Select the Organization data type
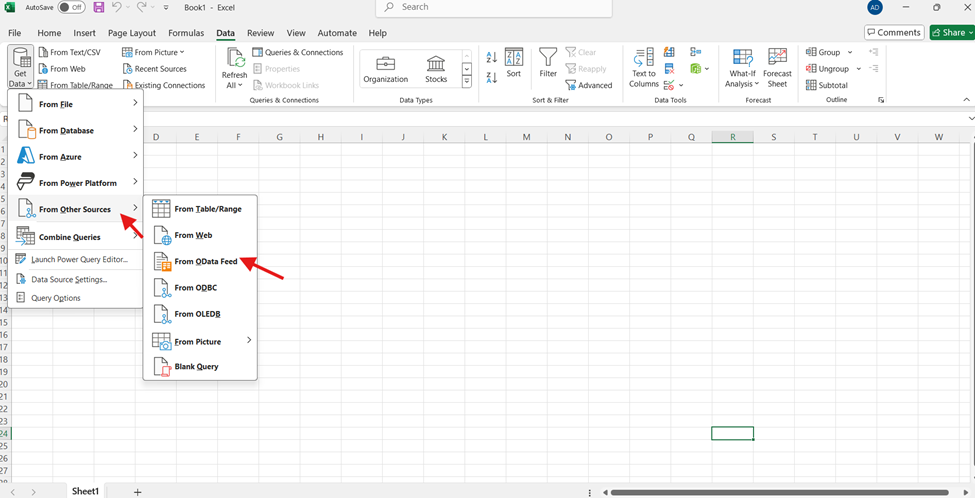975x498 pixels. pos(385,68)
